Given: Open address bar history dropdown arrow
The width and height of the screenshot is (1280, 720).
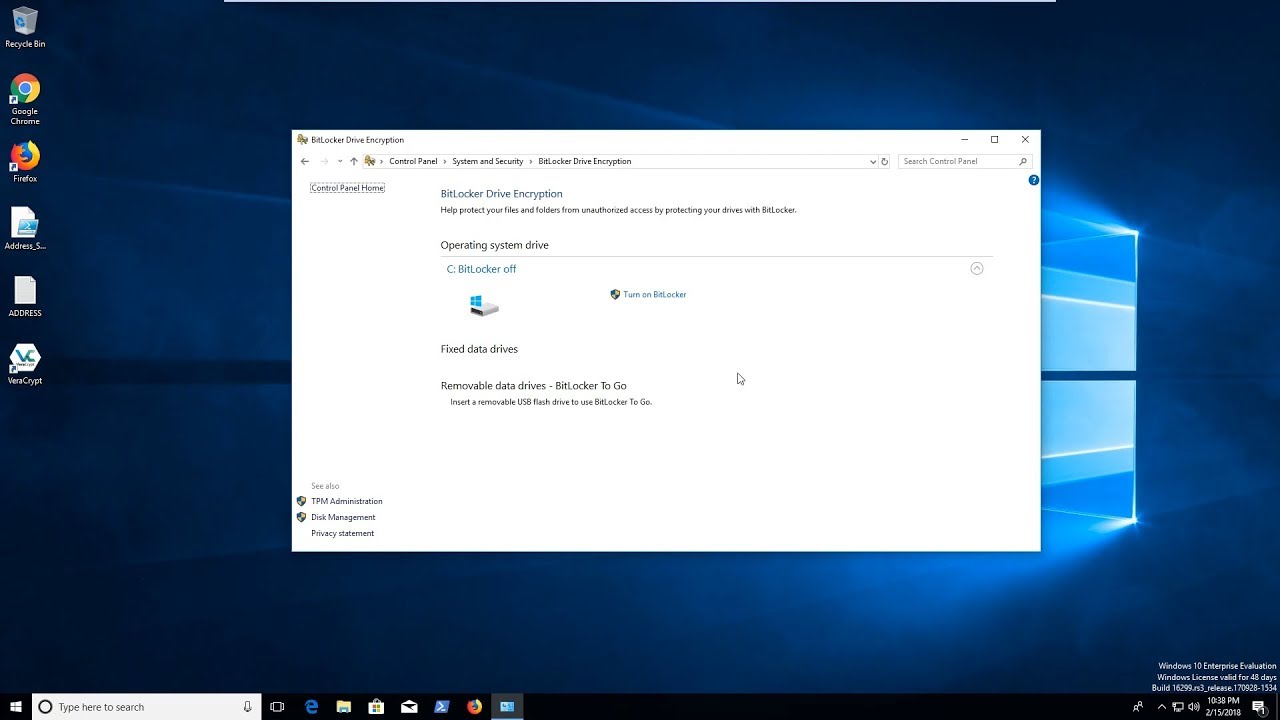Looking at the screenshot, I should (872, 161).
